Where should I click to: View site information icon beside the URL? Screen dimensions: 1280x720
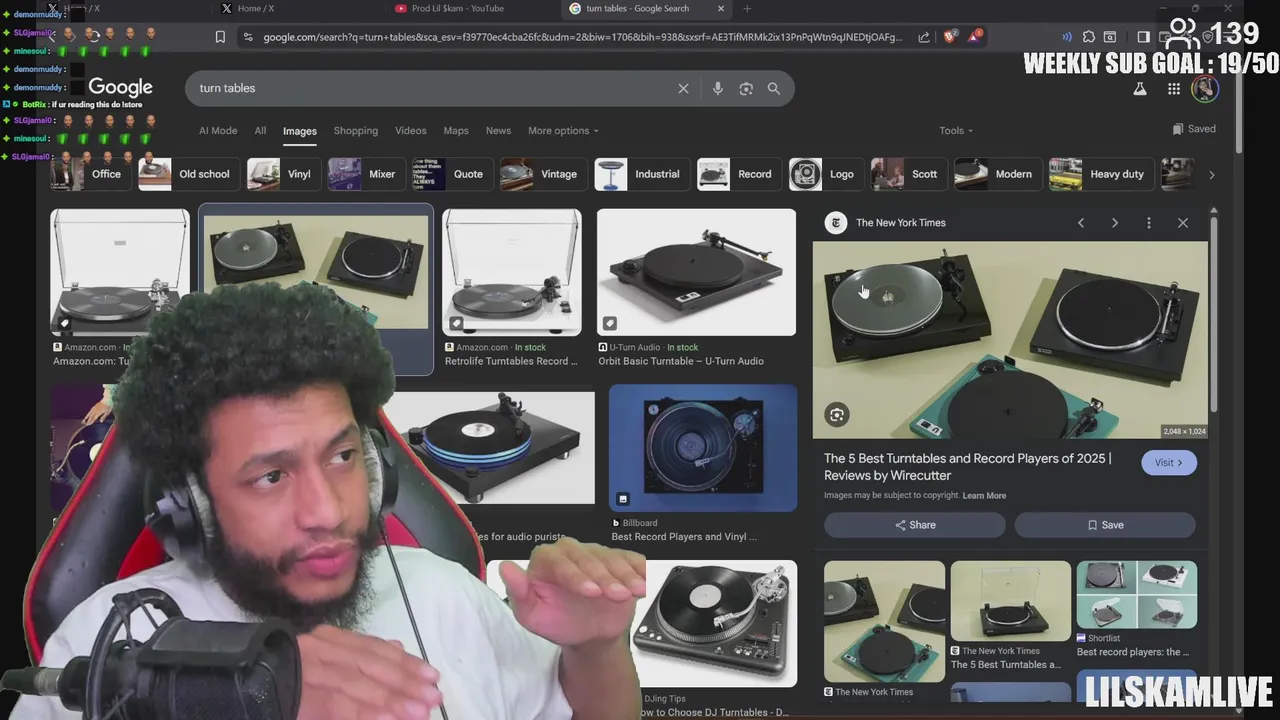(x=248, y=37)
